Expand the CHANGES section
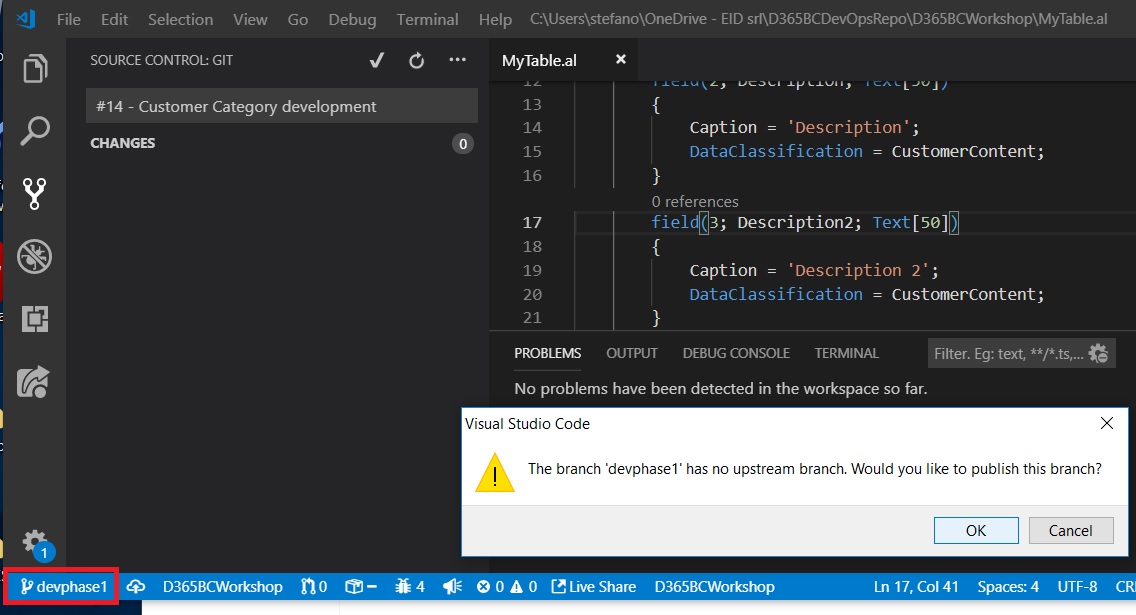Screen dimensions: 1136x615 pos(122,143)
